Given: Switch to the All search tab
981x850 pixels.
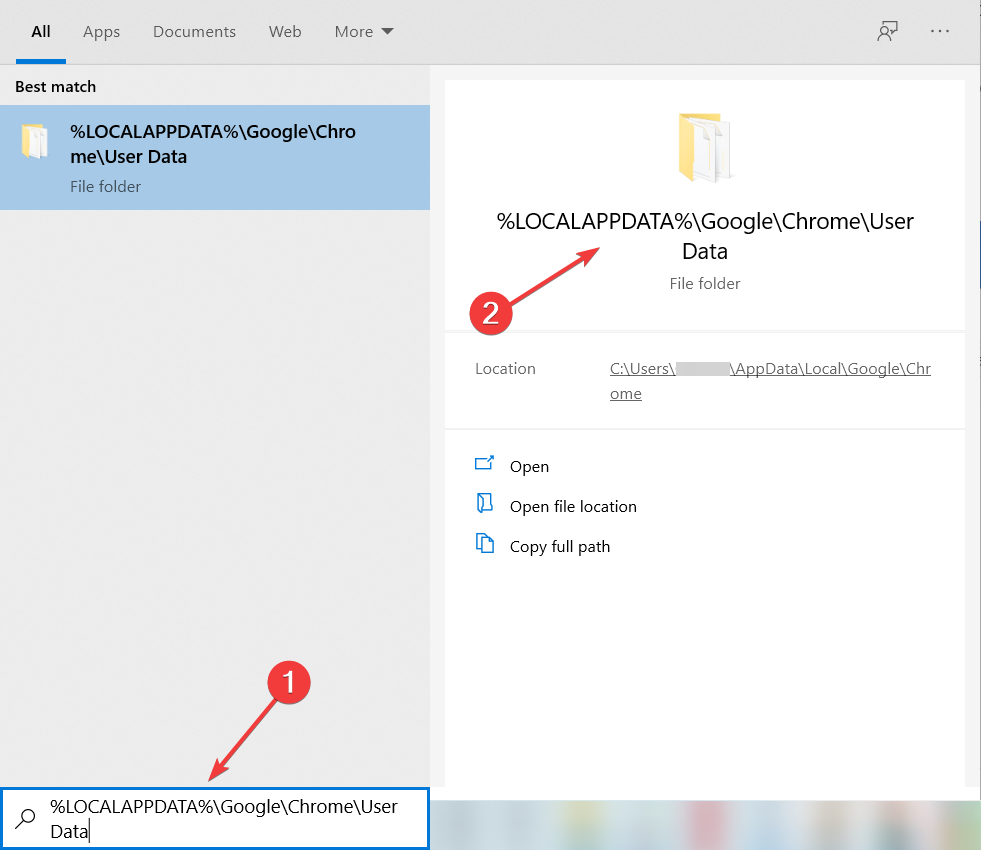Looking at the screenshot, I should point(41,32).
